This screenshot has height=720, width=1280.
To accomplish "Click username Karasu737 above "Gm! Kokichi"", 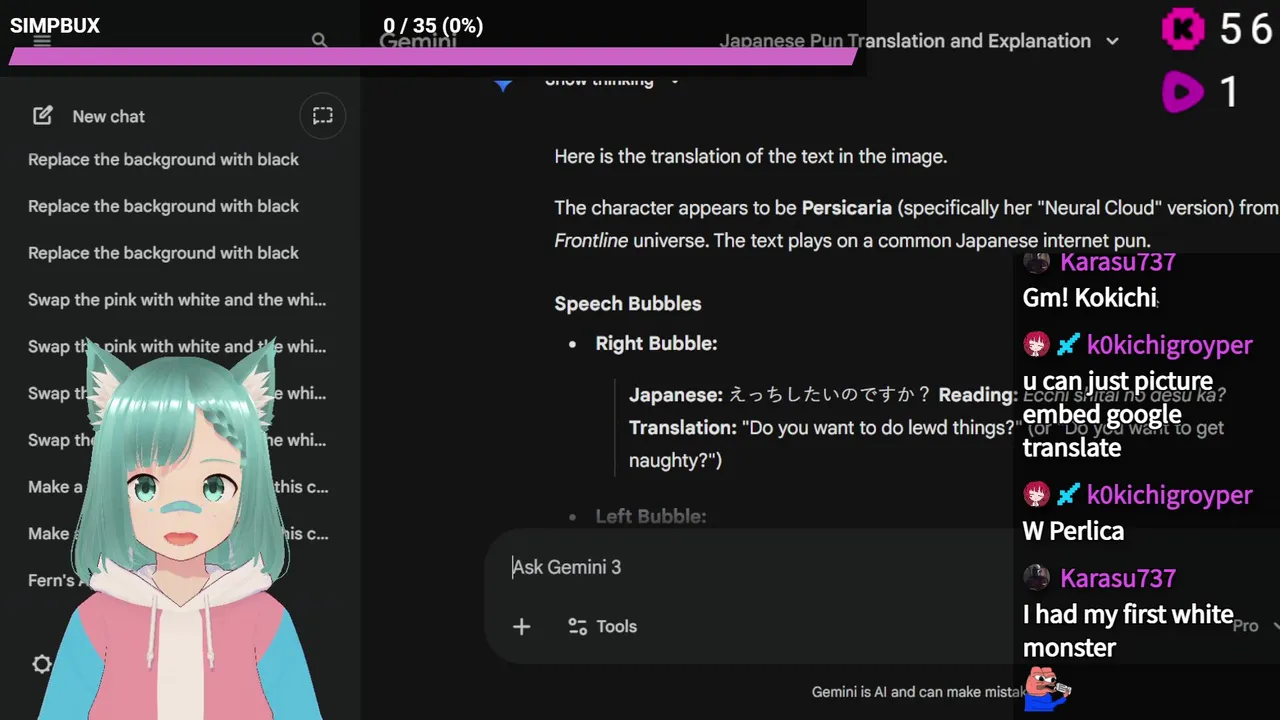I will click(1117, 263).
